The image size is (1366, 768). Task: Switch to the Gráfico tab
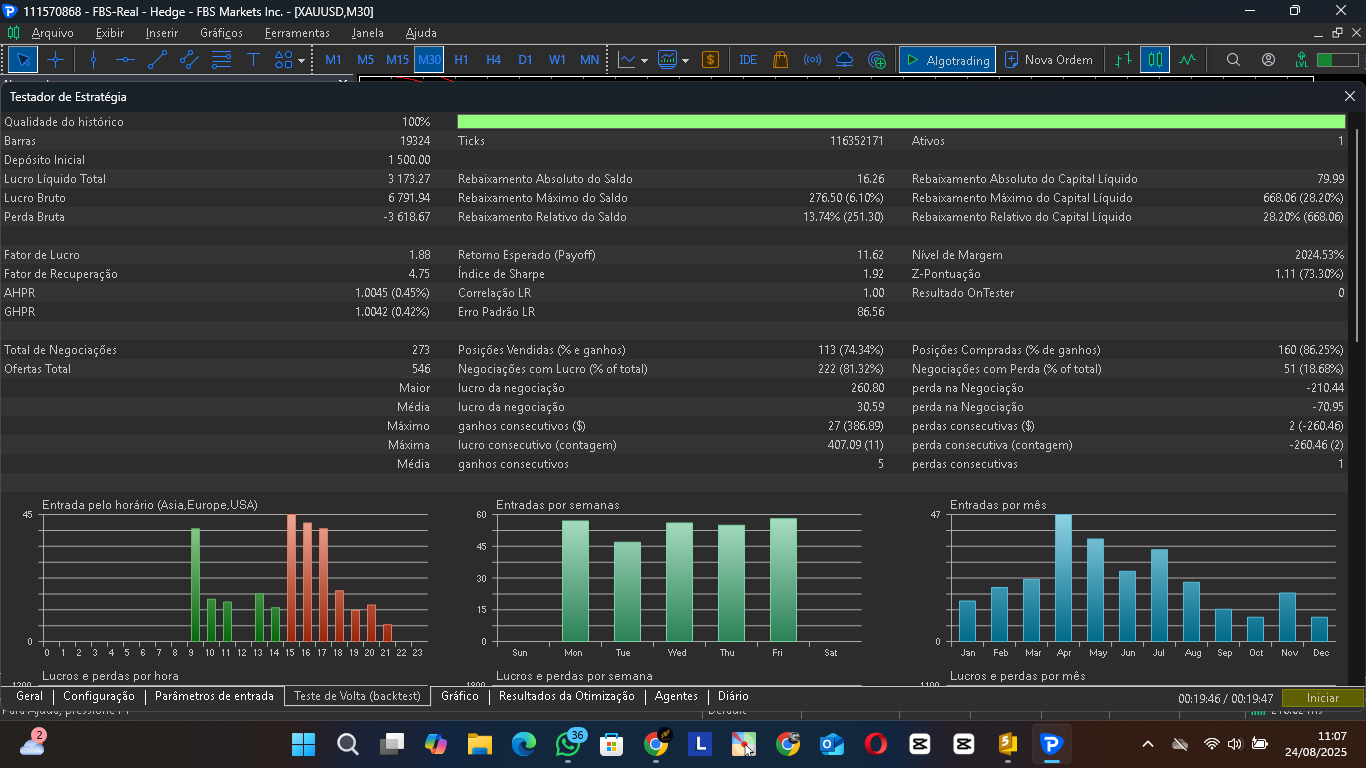coord(459,696)
